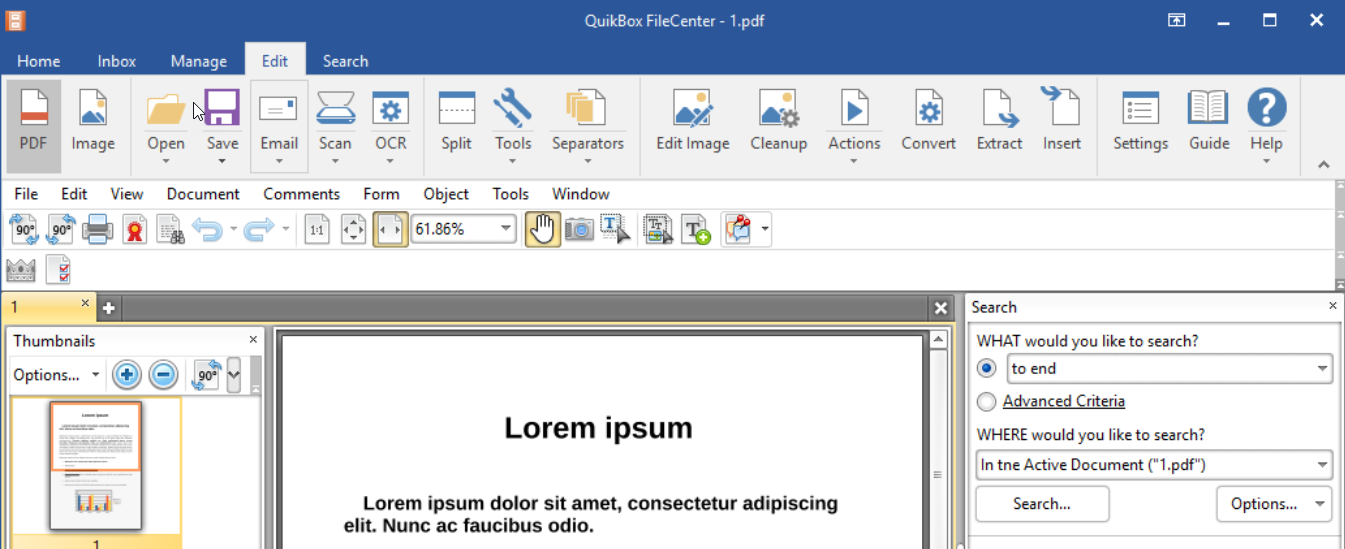Image resolution: width=1345 pixels, height=549 pixels.
Task: Toggle the Fit Width view button
Action: click(390, 230)
